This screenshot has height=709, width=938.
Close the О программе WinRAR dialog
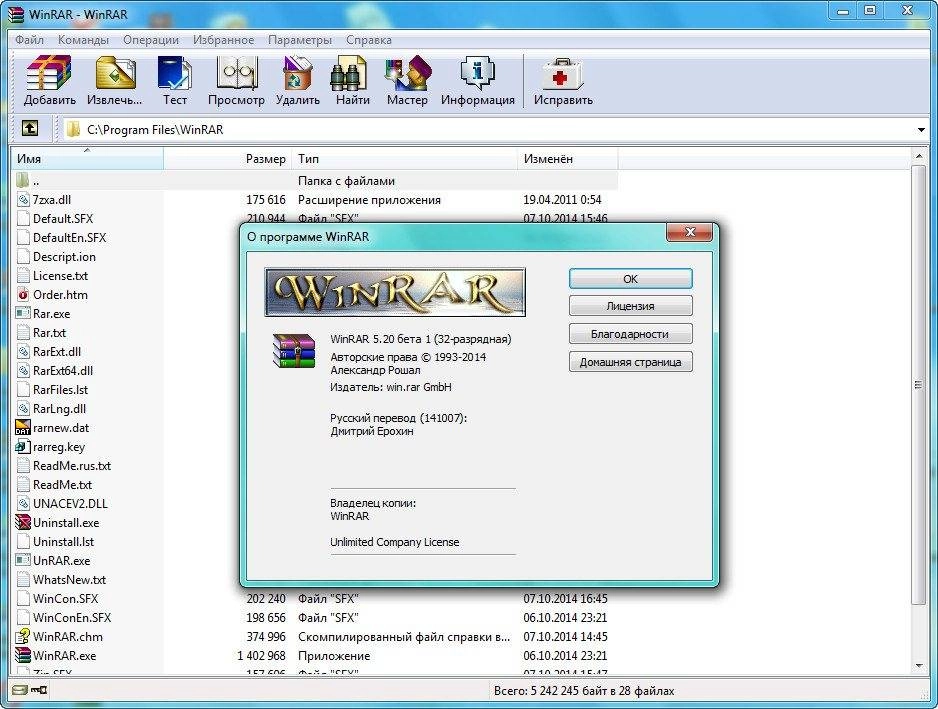689,232
